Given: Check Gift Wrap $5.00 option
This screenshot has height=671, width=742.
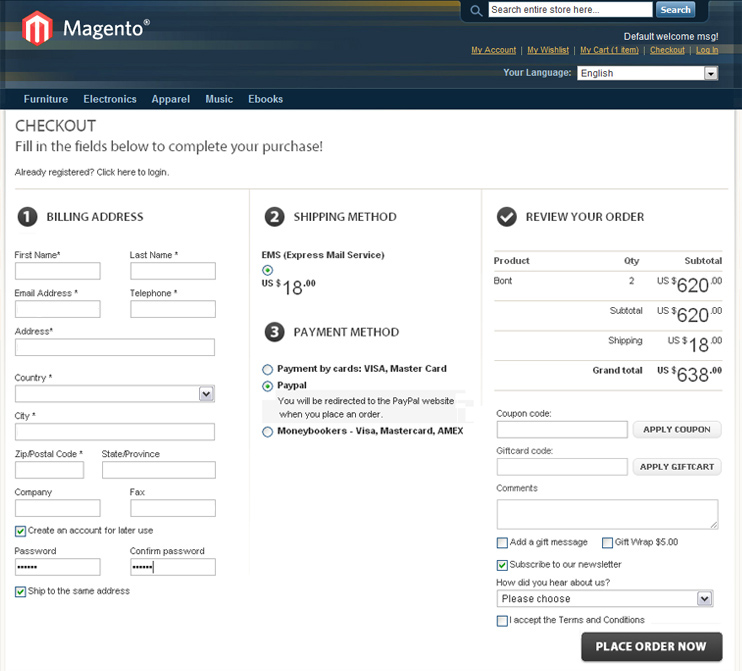Looking at the screenshot, I should [607, 543].
